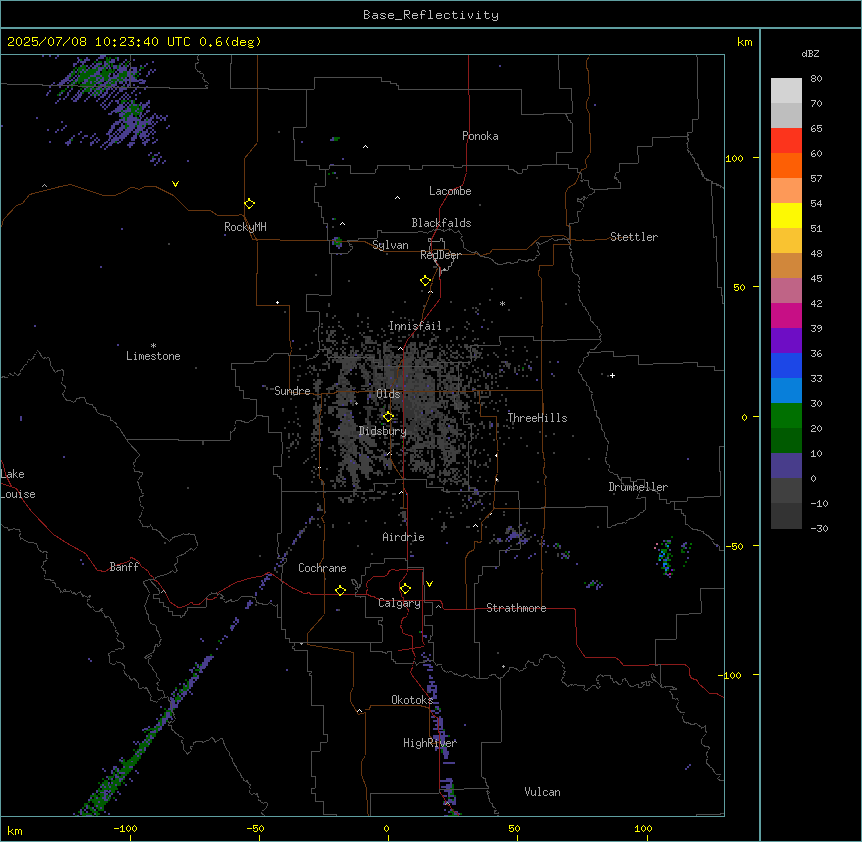Click the HighRiver label
This screenshot has height=842, width=862.
point(430,743)
